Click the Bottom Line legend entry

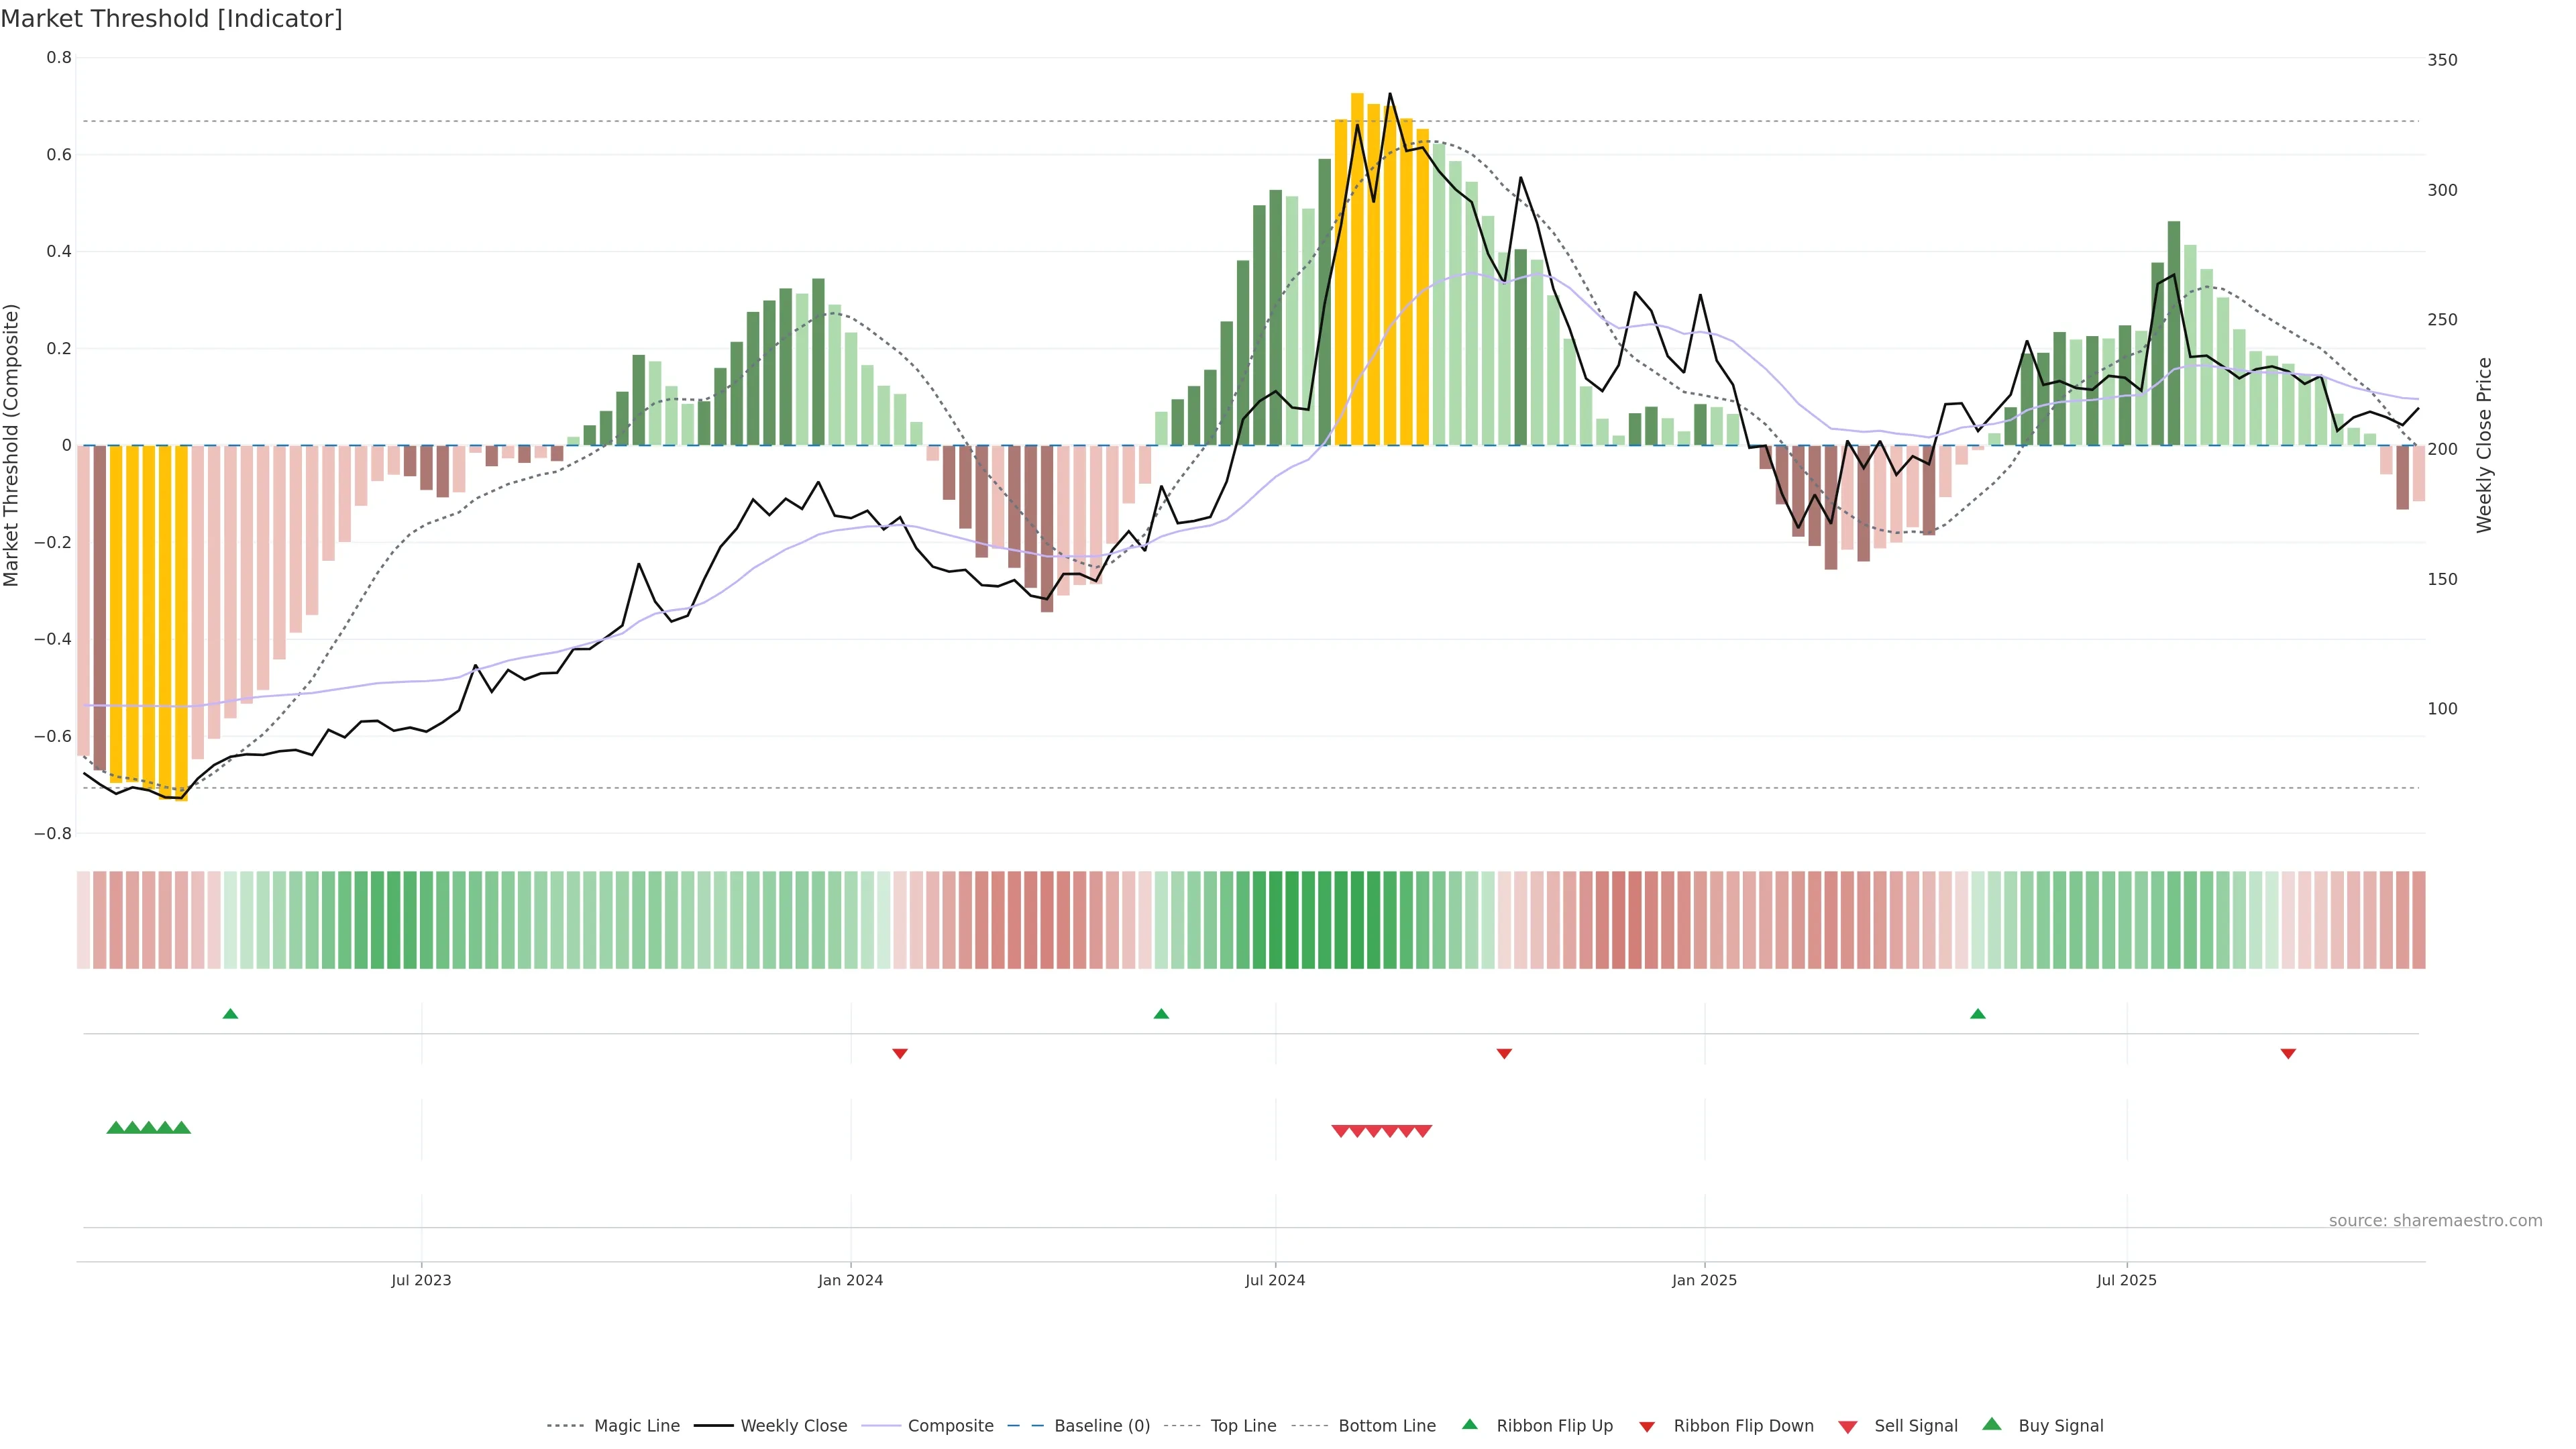point(1386,1426)
